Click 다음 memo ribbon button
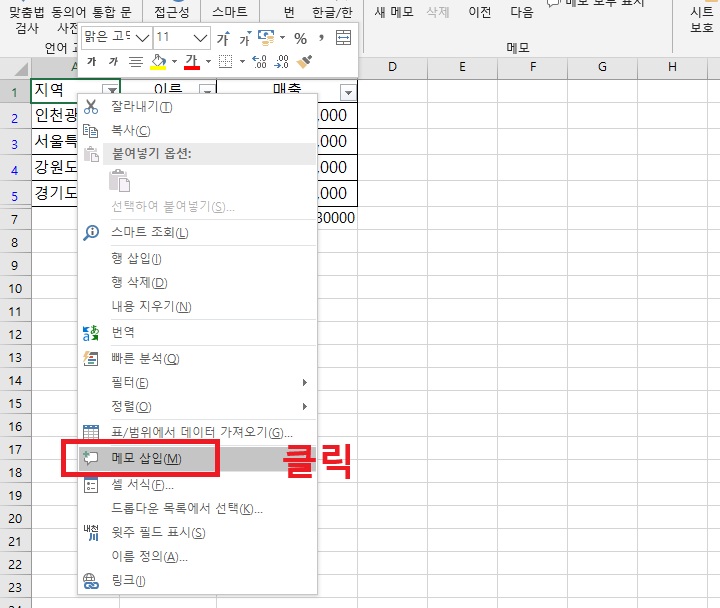The height and width of the screenshot is (608, 720). [x=522, y=11]
